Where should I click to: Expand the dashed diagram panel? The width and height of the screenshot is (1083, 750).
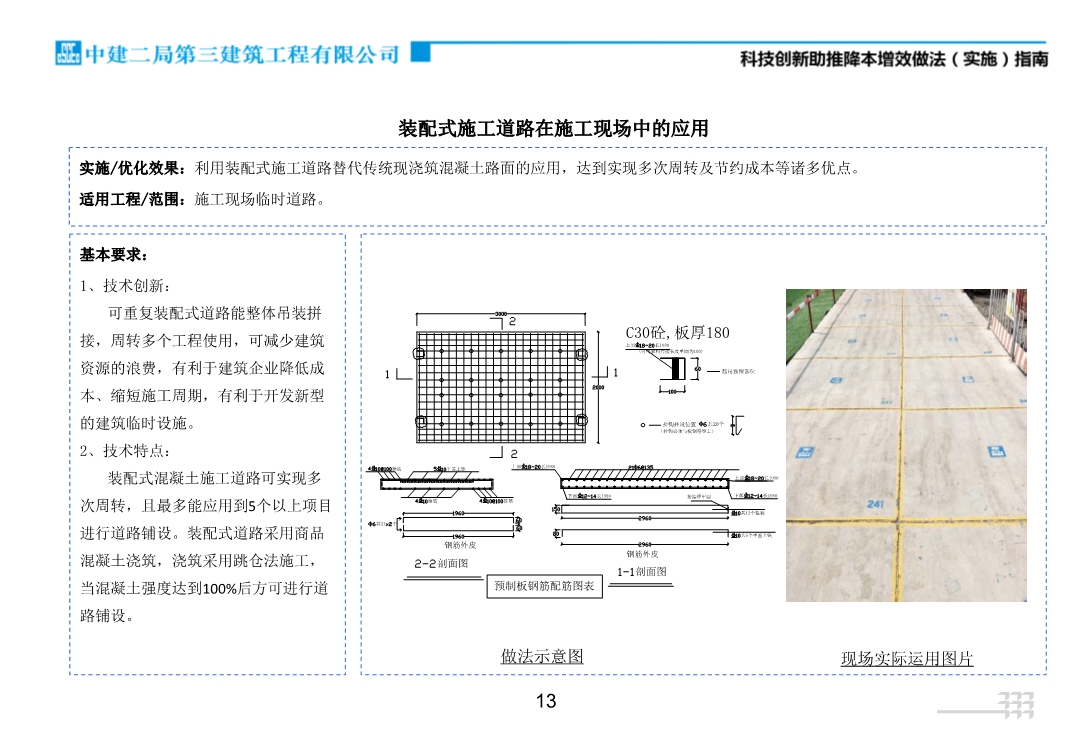click(690, 450)
